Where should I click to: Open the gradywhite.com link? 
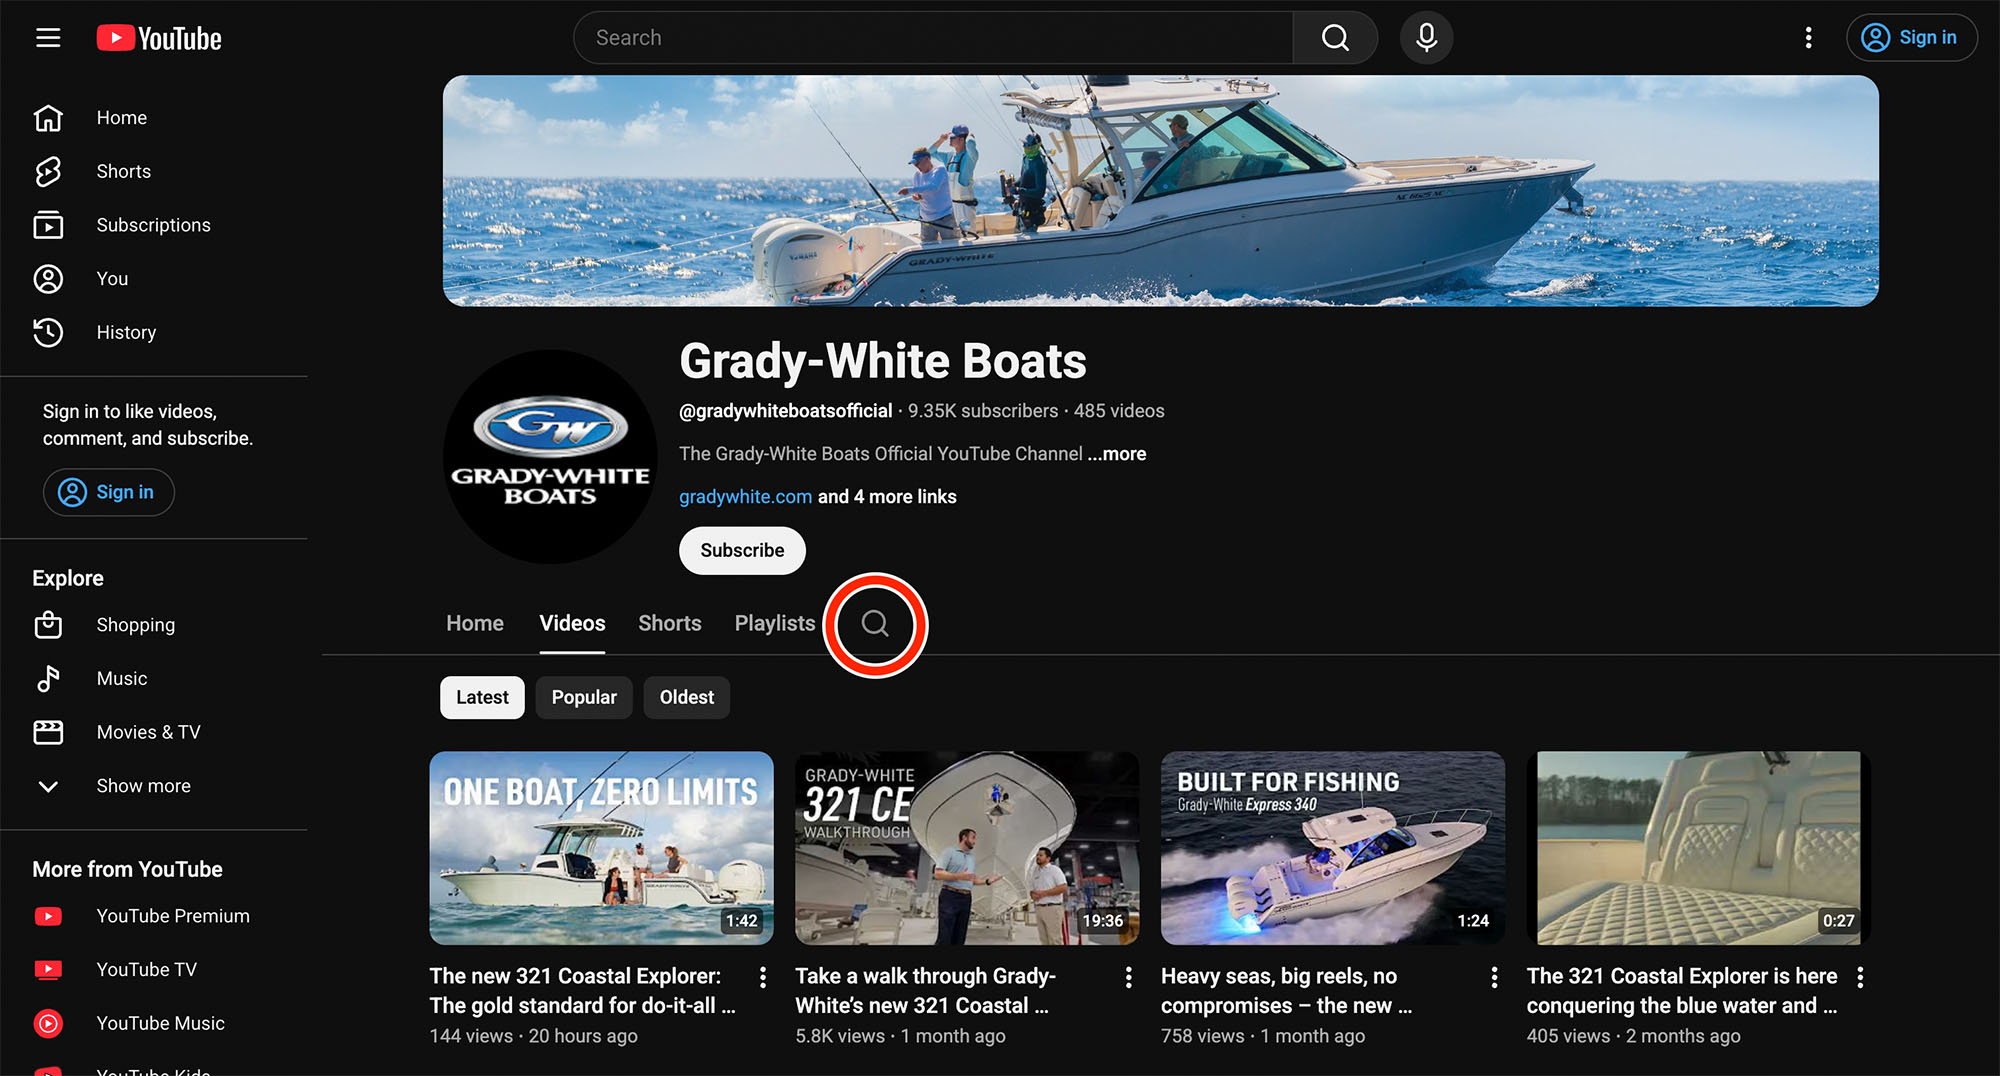pyautogui.click(x=745, y=497)
